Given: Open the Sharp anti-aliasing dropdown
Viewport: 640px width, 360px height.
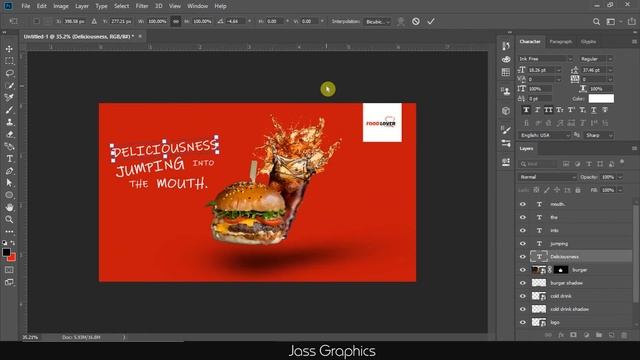Looking at the screenshot, I should coord(599,135).
